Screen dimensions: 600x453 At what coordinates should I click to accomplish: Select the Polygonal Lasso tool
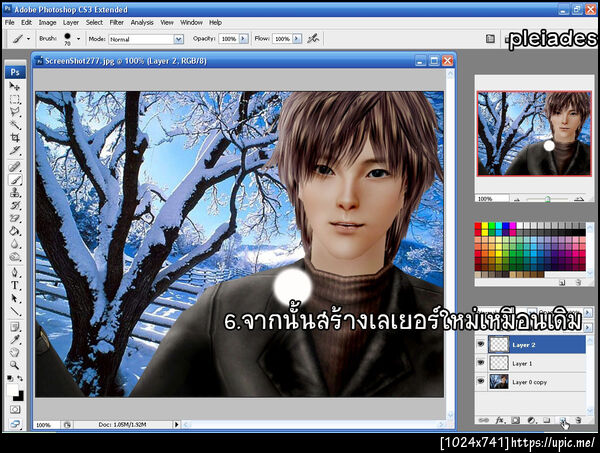(x=14, y=112)
